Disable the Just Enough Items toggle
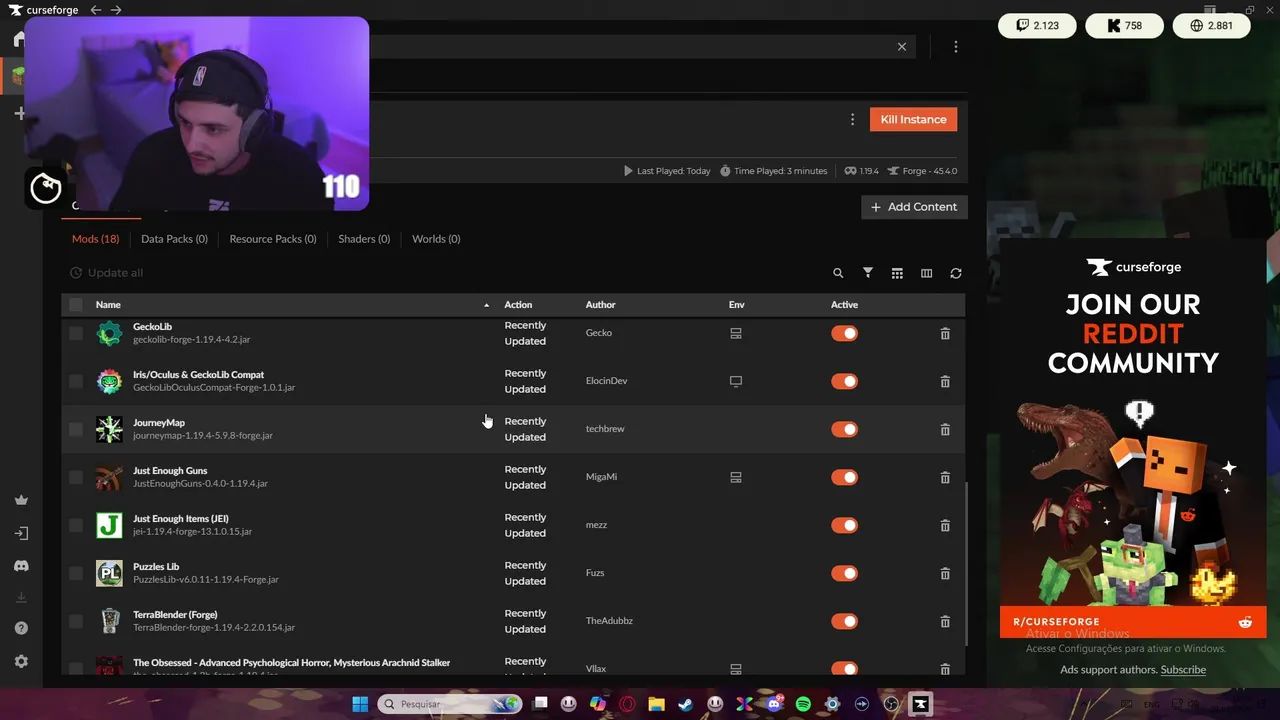The width and height of the screenshot is (1280, 720). (x=844, y=525)
